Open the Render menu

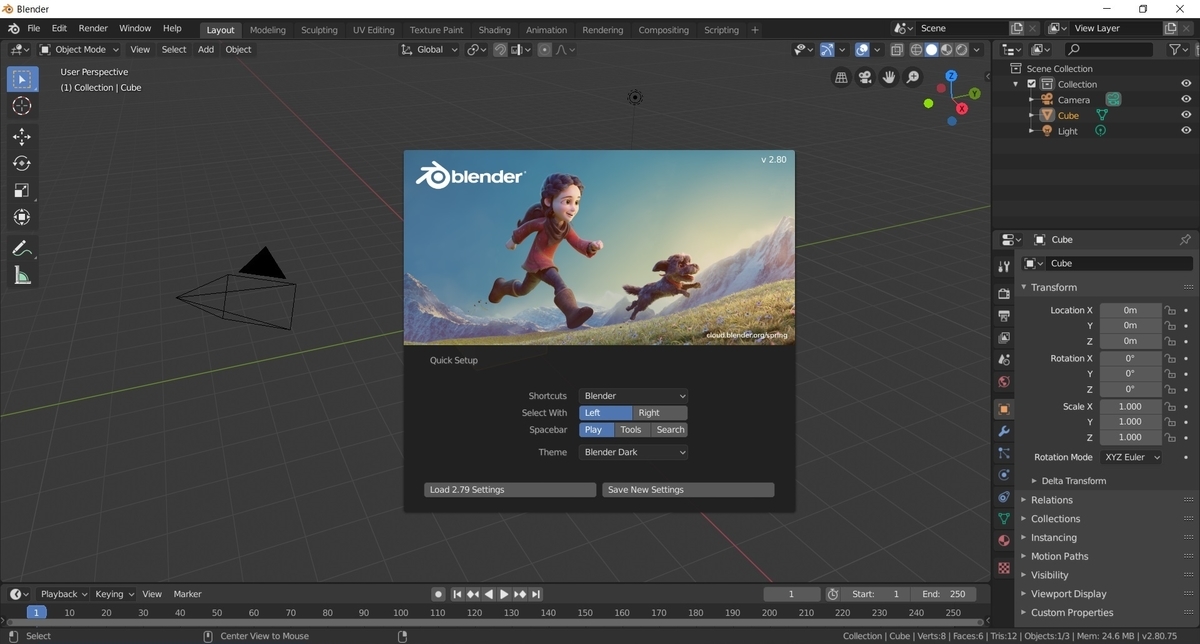point(93,29)
